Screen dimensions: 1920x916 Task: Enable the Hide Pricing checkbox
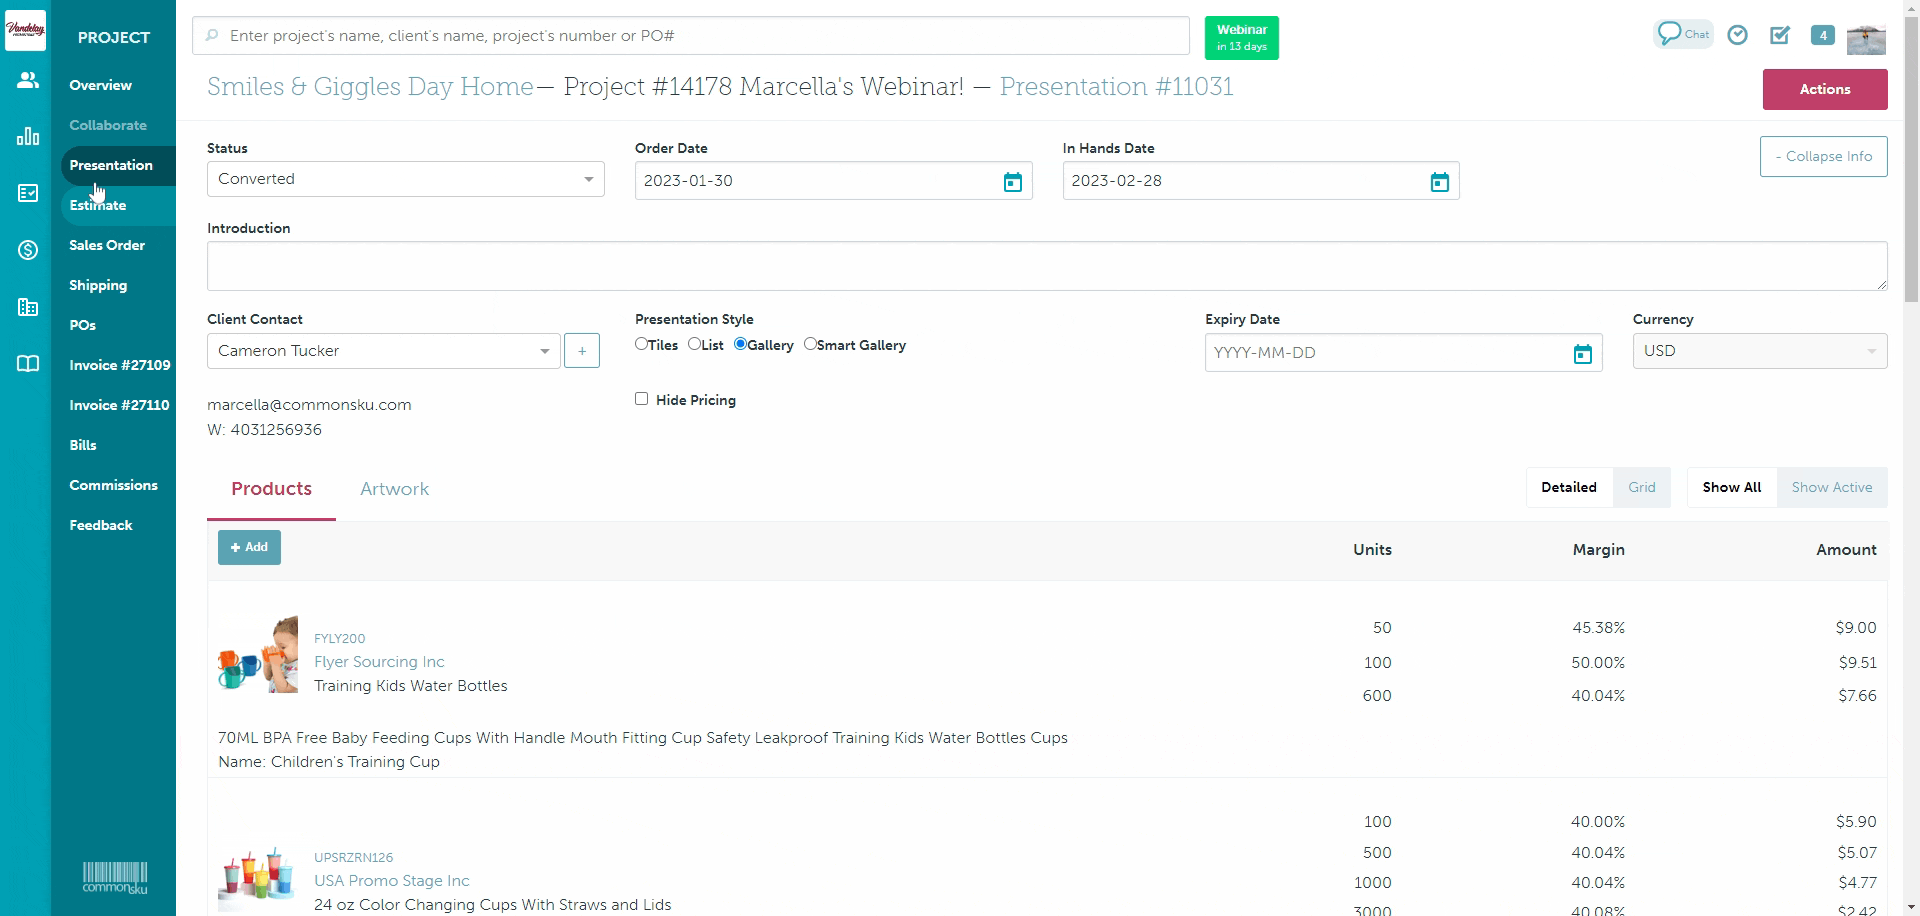tap(641, 399)
